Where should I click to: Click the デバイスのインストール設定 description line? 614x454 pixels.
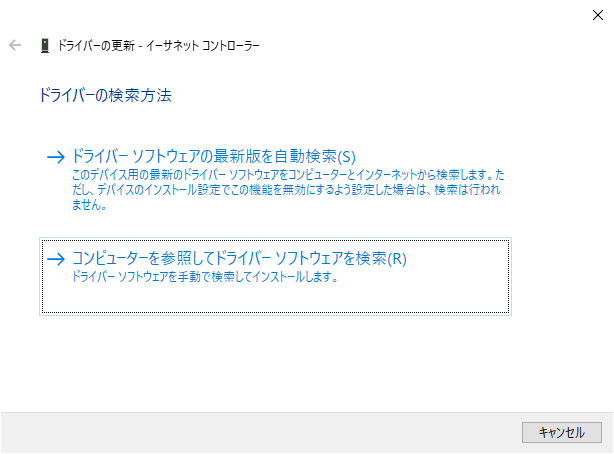(286, 190)
